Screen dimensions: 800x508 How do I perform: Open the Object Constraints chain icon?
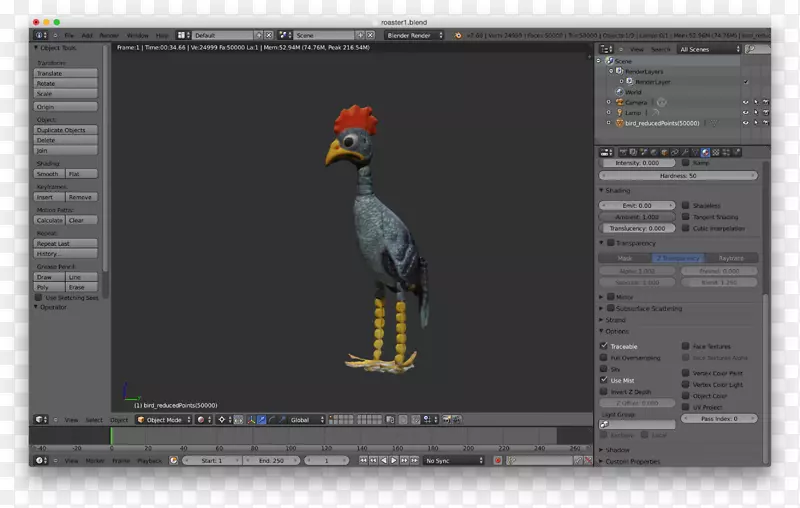pos(674,153)
